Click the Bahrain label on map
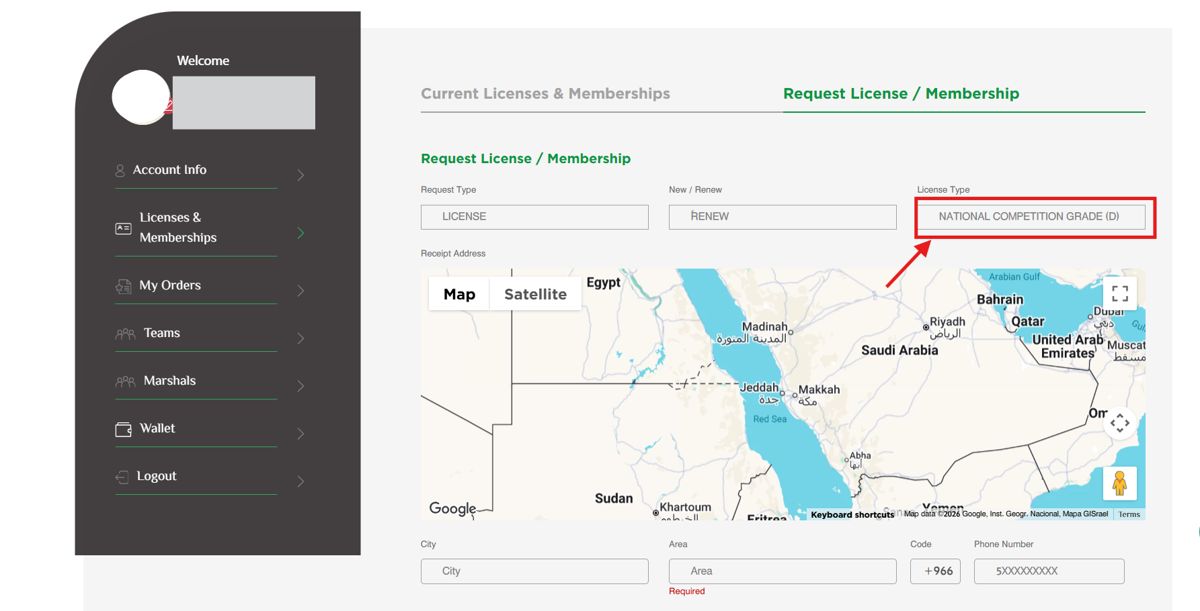 (1000, 300)
